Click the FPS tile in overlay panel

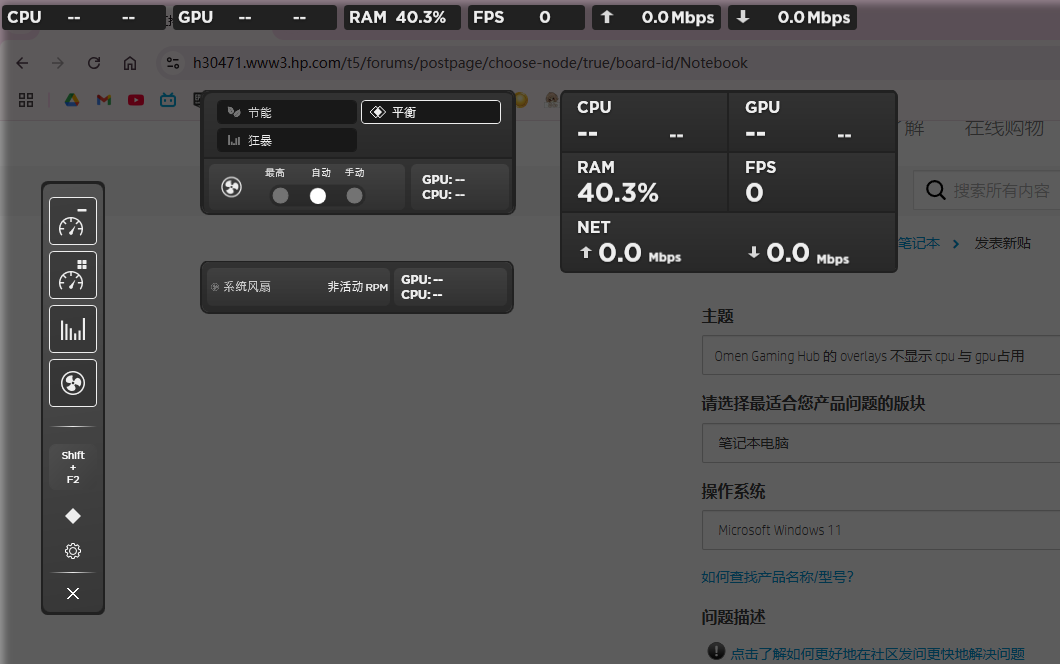[x=812, y=183]
